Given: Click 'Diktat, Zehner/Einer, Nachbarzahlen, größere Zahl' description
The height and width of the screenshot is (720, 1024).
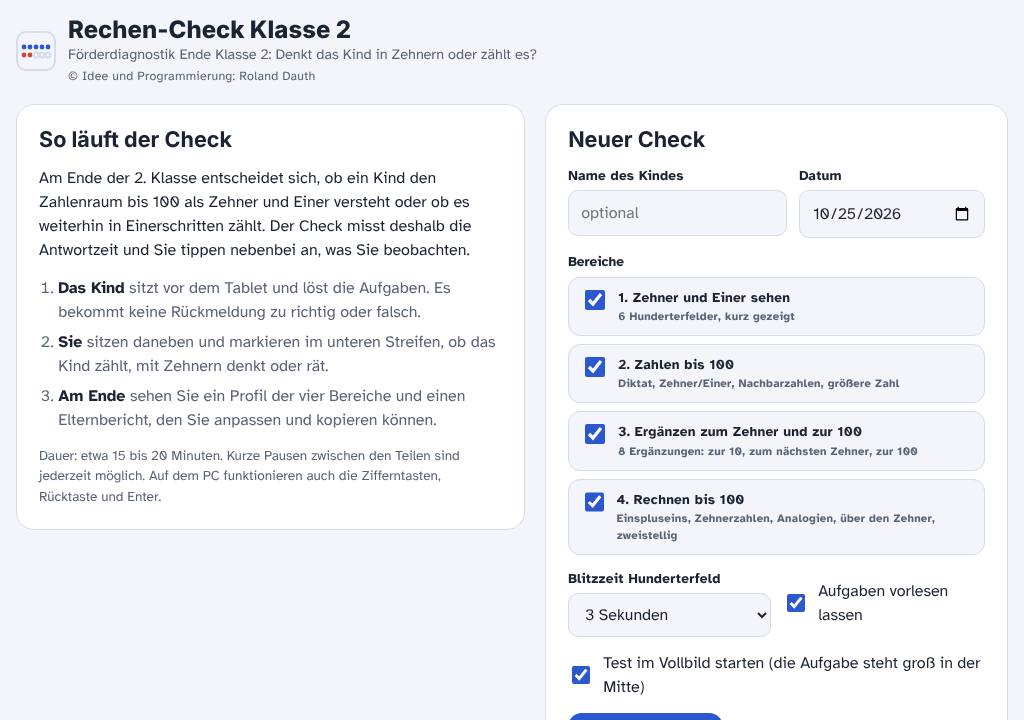Looking at the screenshot, I should coord(758,384).
